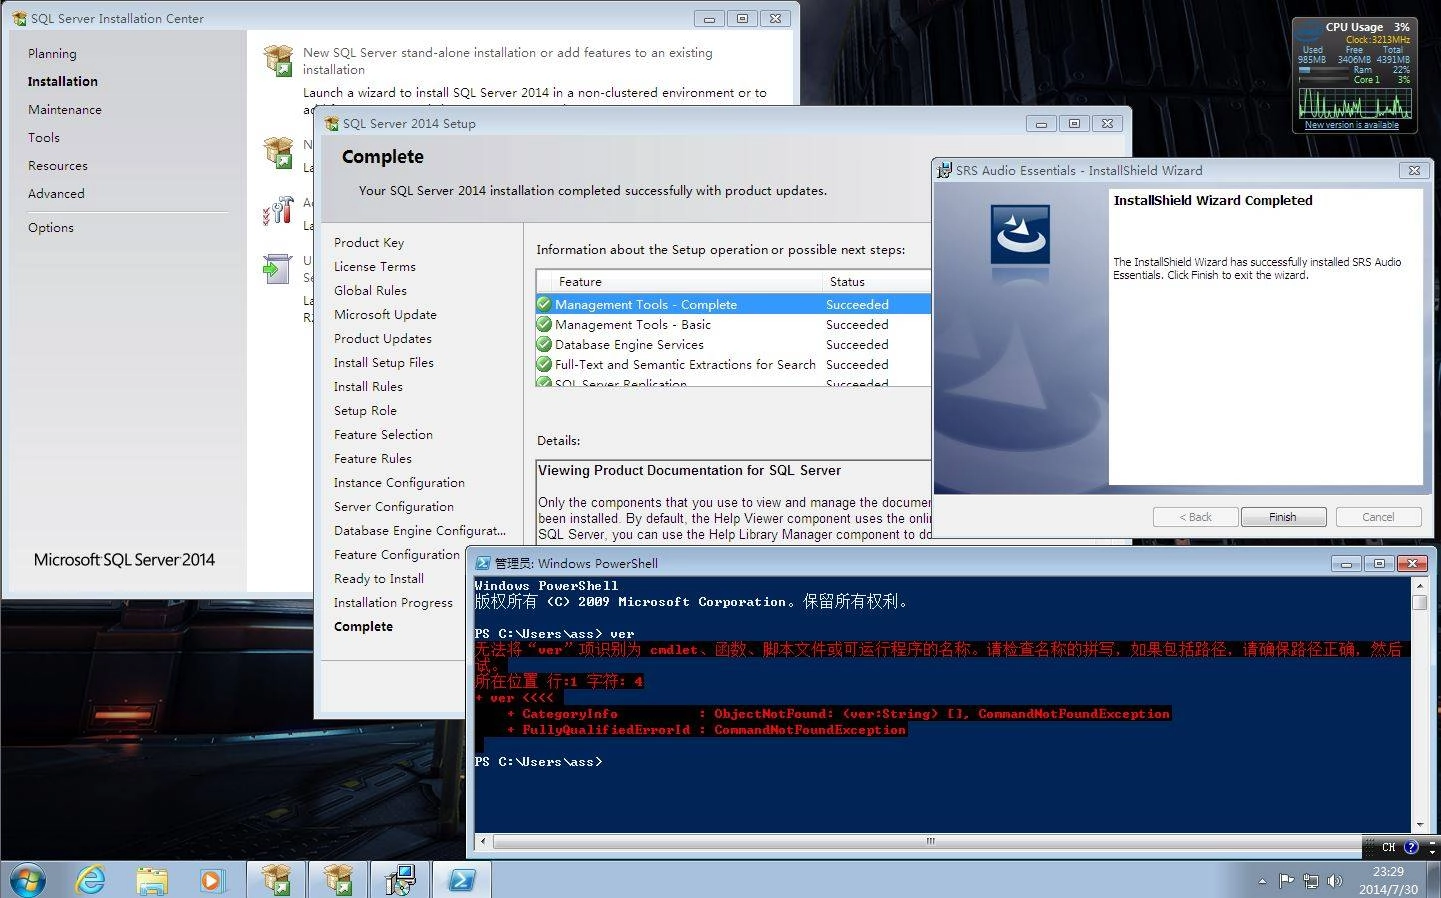The image size is (1441, 898).
Task: Click the Action Center flag tray icon
Action: pos(1286,881)
